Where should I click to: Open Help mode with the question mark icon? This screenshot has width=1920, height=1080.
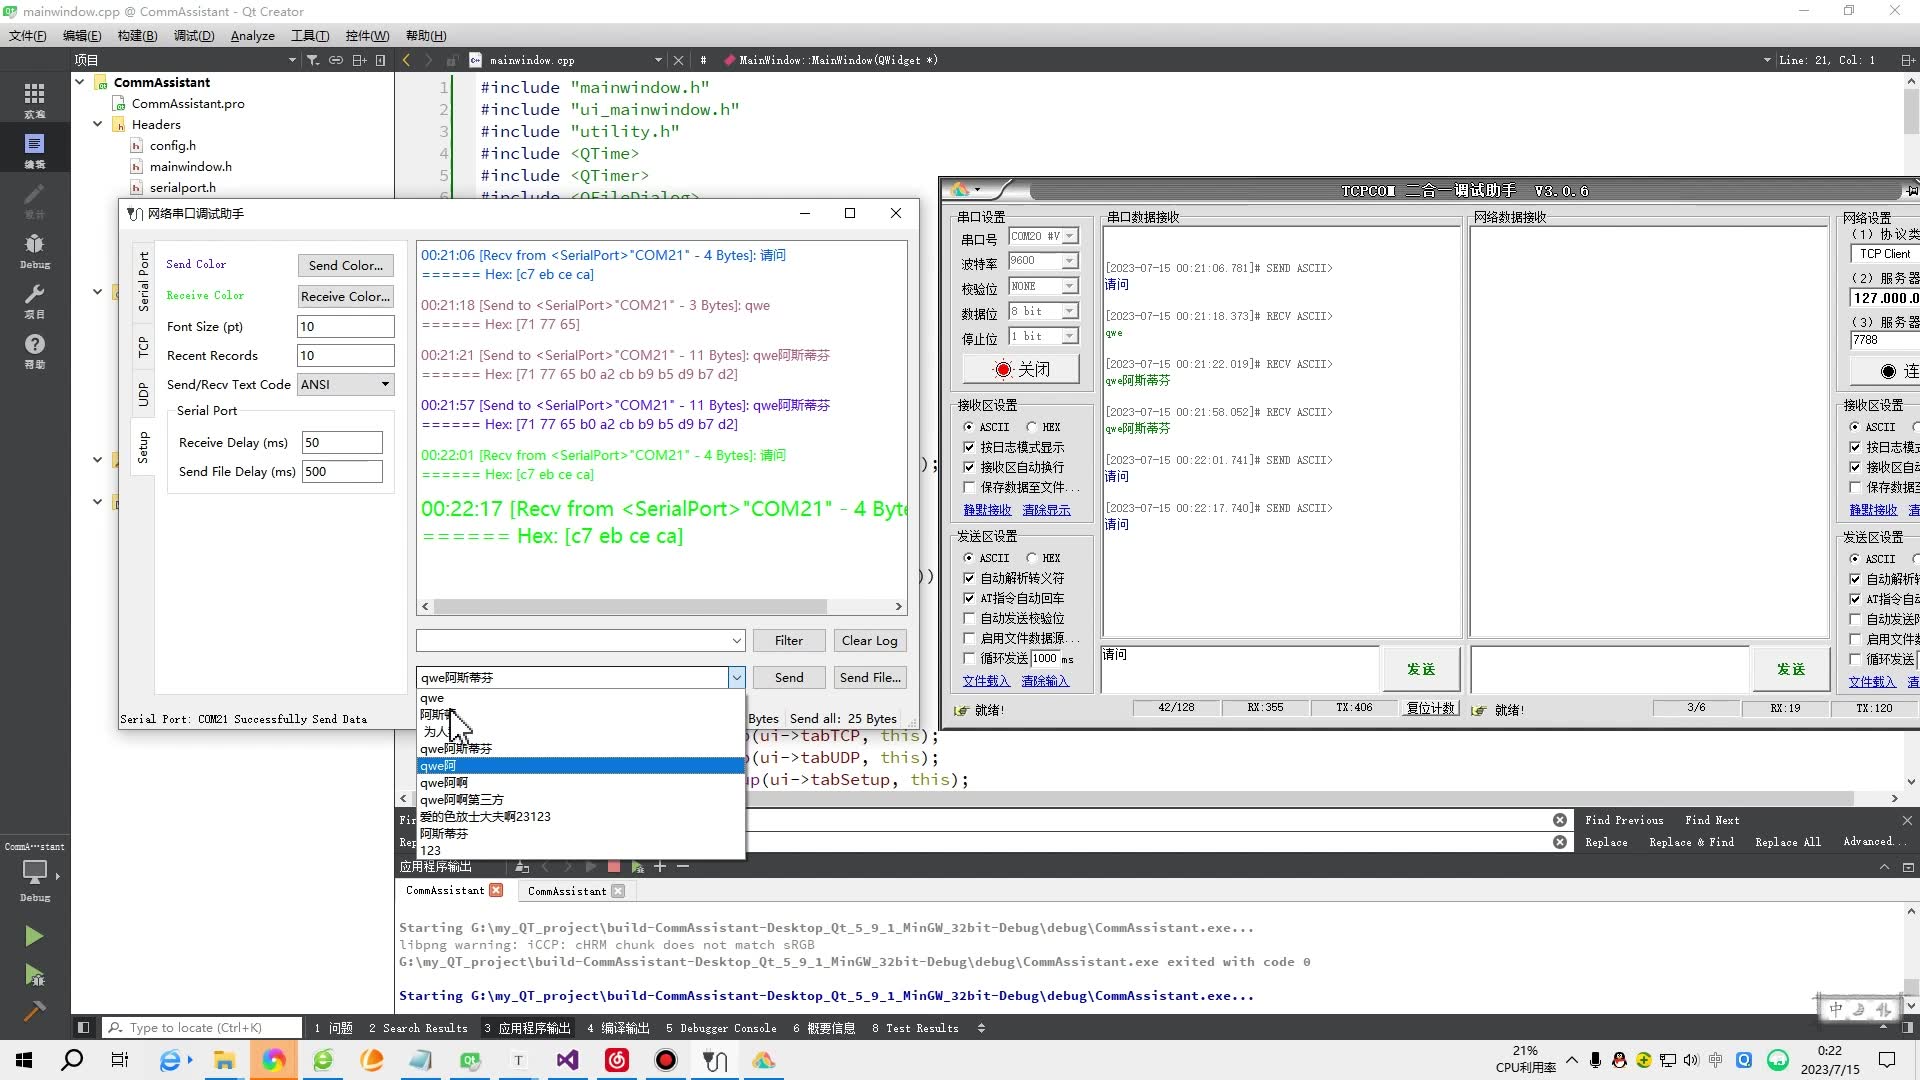pyautogui.click(x=35, y=350)
